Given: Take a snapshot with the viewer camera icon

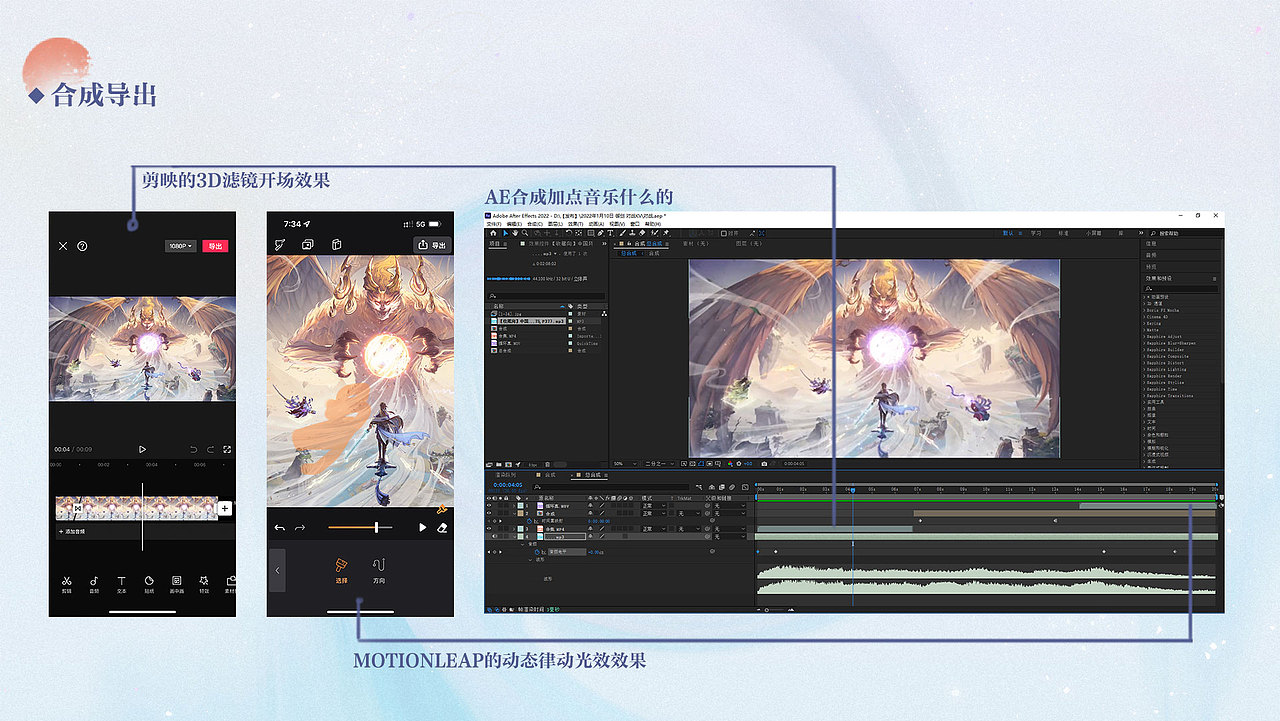Looking at the screenshot, I should 764,464.
